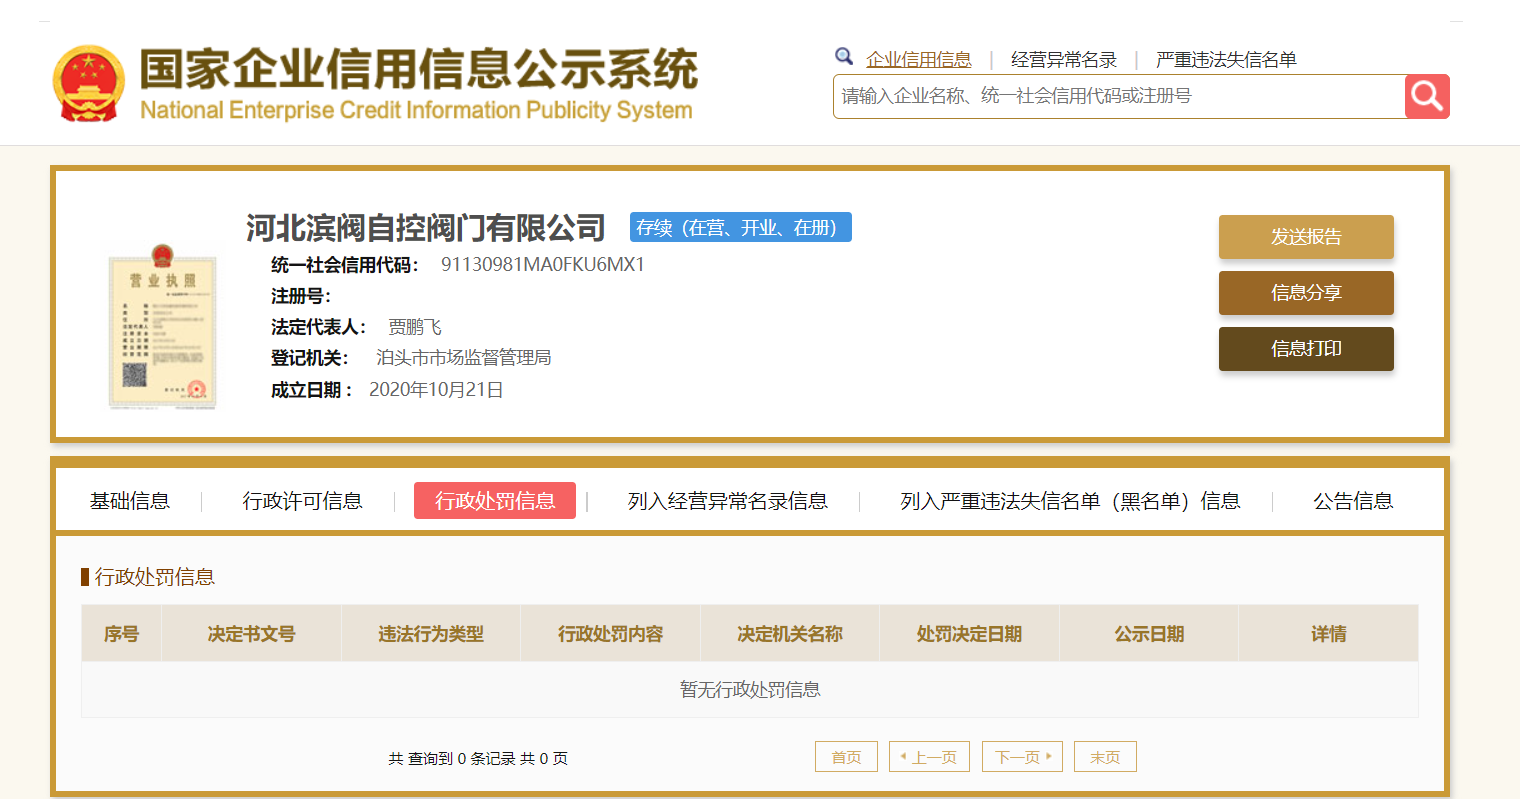Open the 列入经营异常名录信息 tab
The width and height of the screenshot is (1520, 799).
click(728, 501)
